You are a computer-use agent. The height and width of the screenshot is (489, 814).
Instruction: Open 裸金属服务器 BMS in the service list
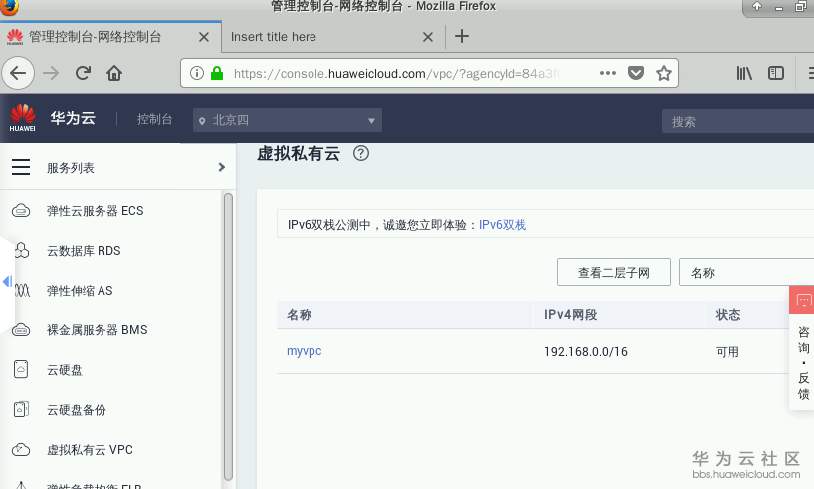97,330
